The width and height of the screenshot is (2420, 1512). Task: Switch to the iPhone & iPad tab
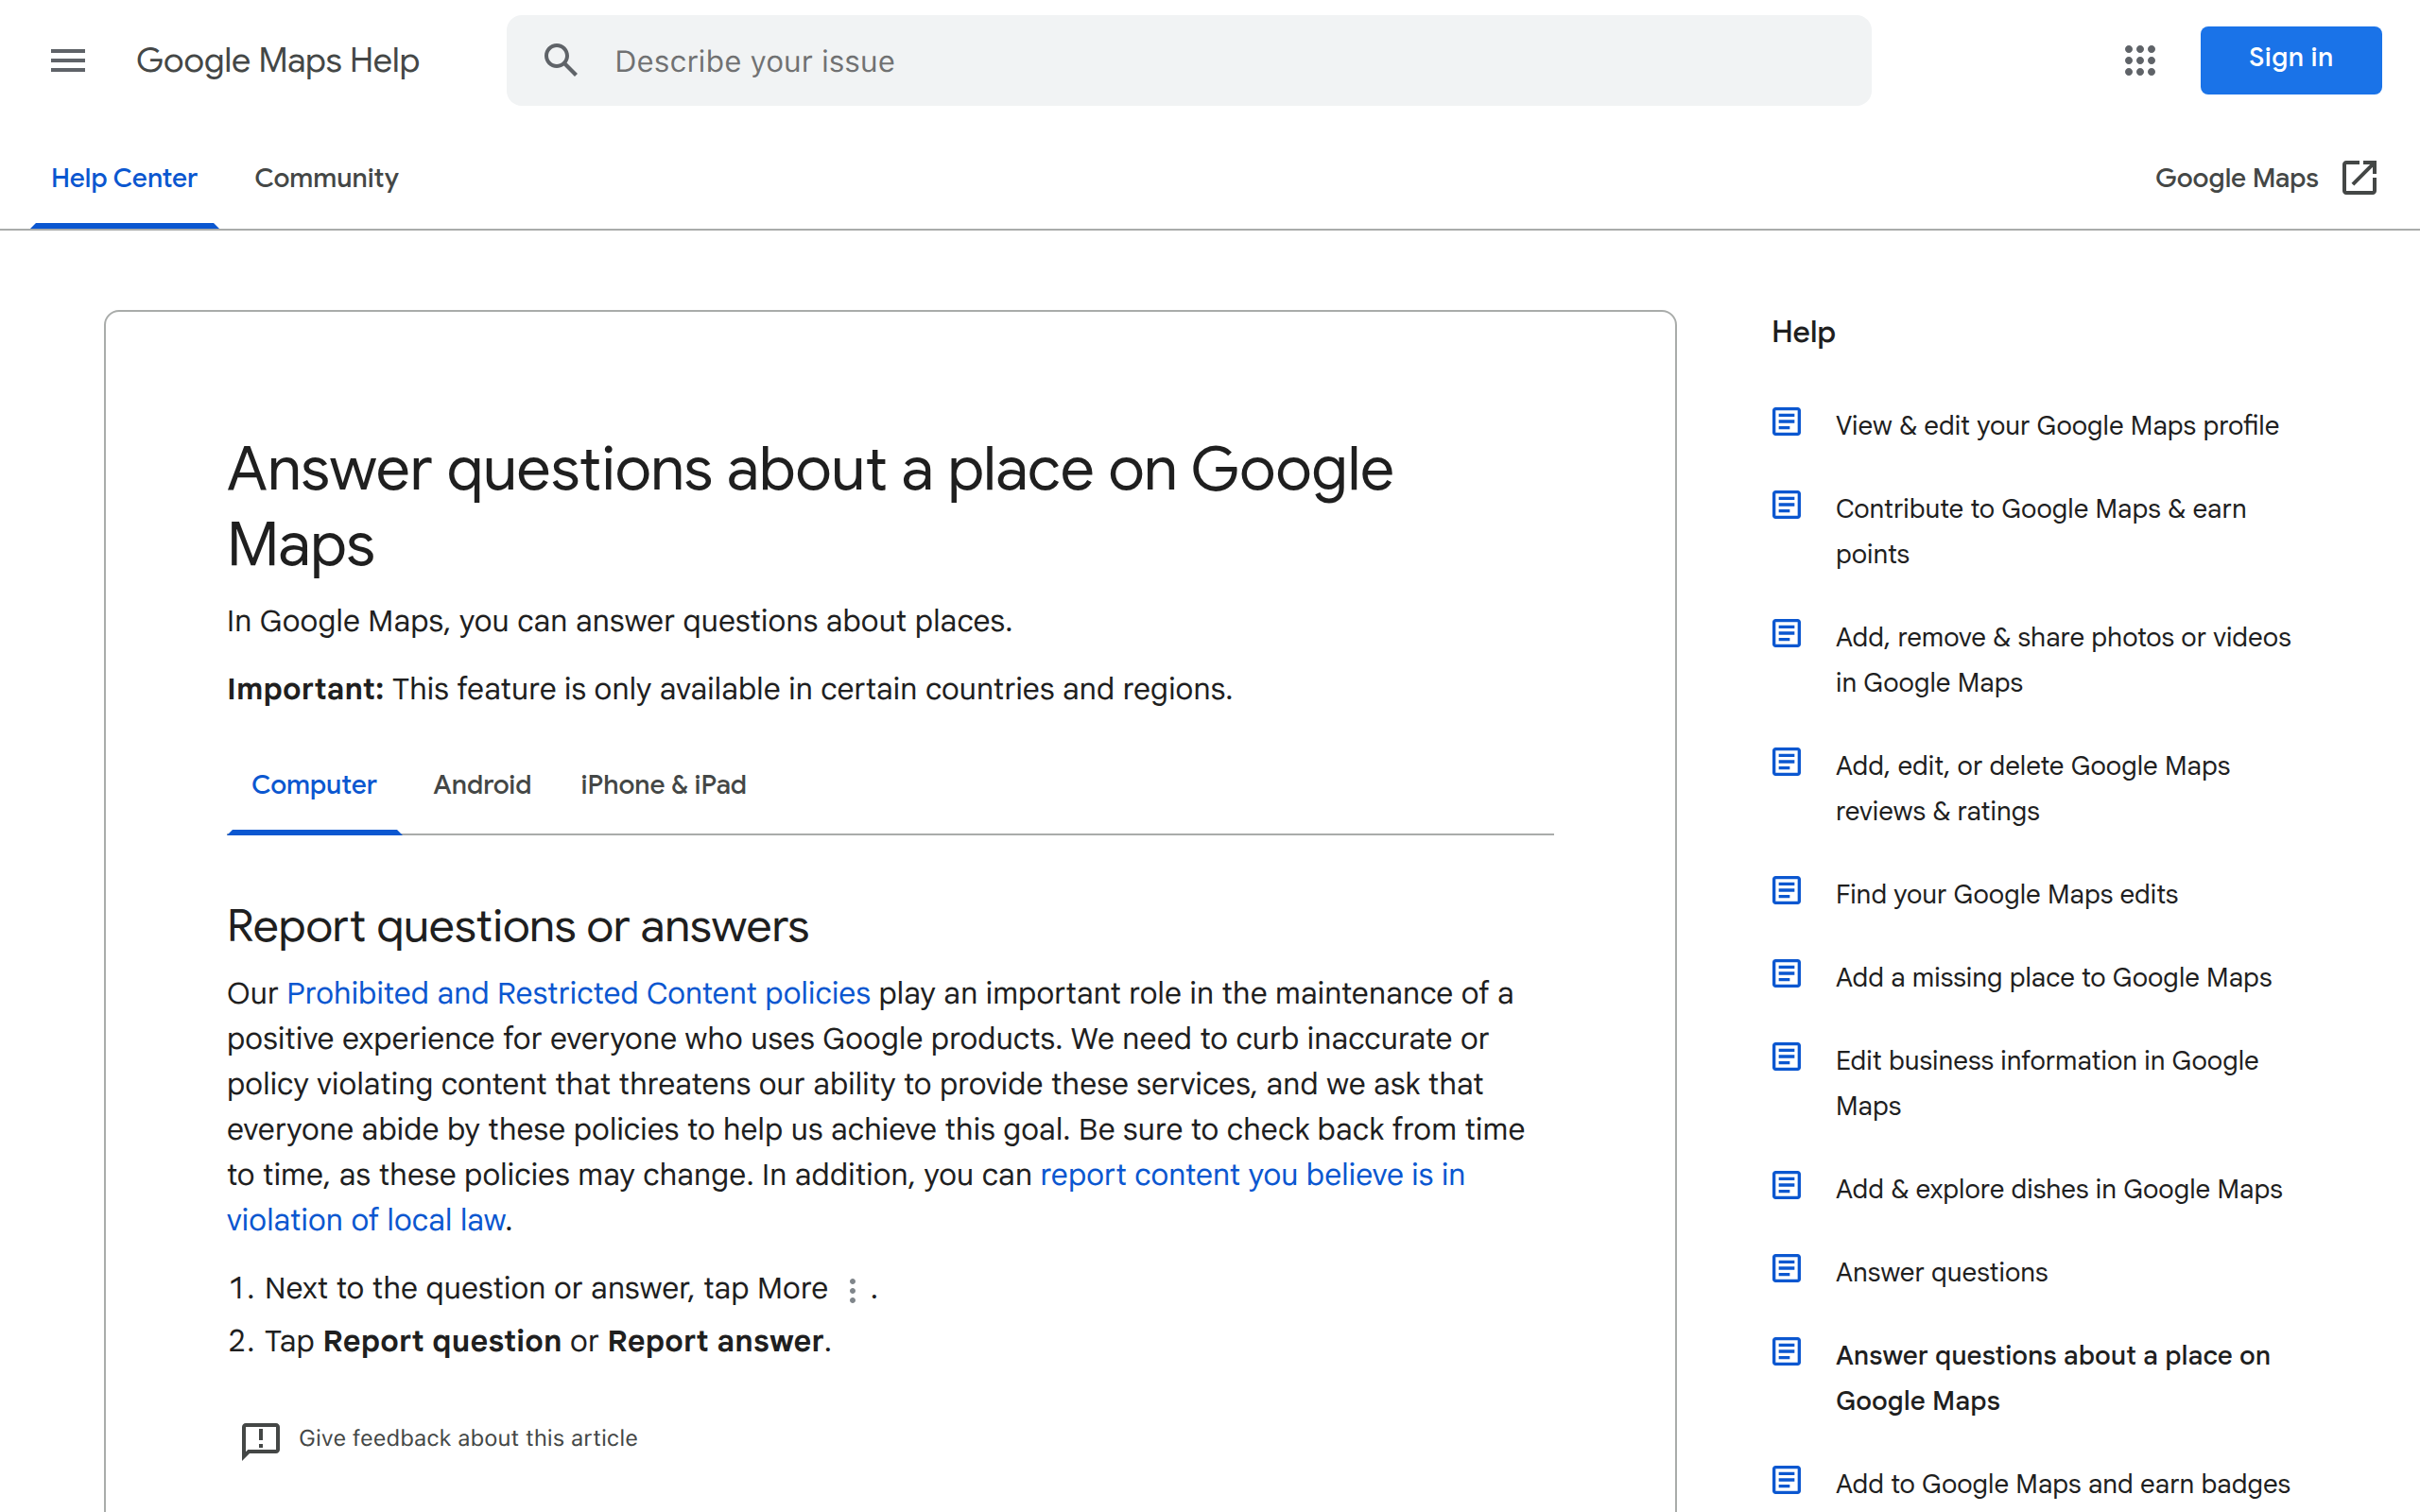(x=662, y=785)
